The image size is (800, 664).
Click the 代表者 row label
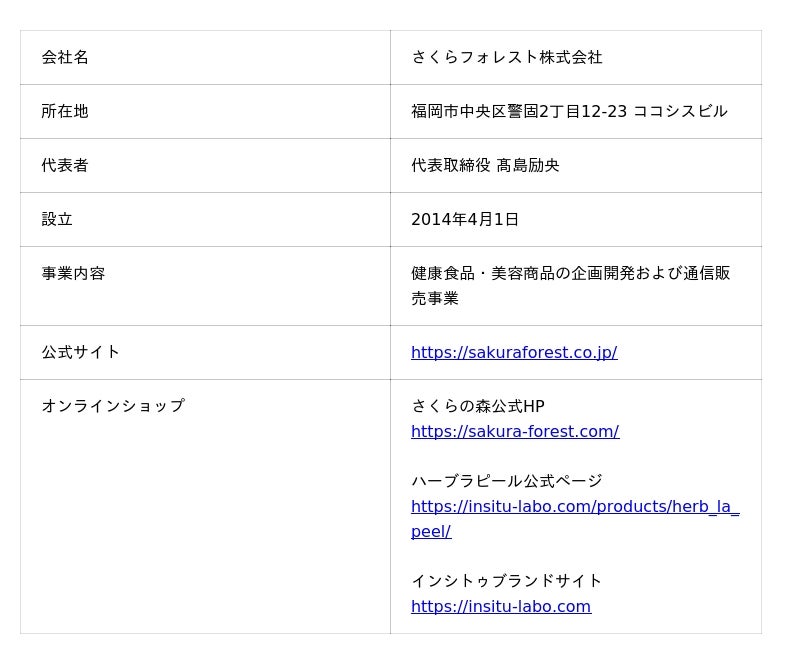coord(65,165)
